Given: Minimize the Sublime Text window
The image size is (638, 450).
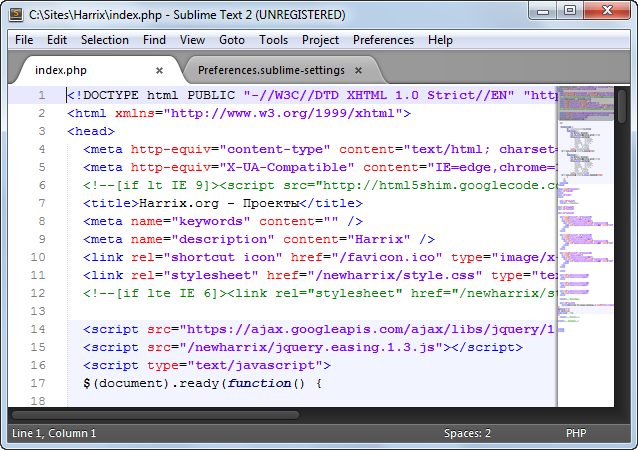Looking at the screenshot, I should click(x=543, y=11).
